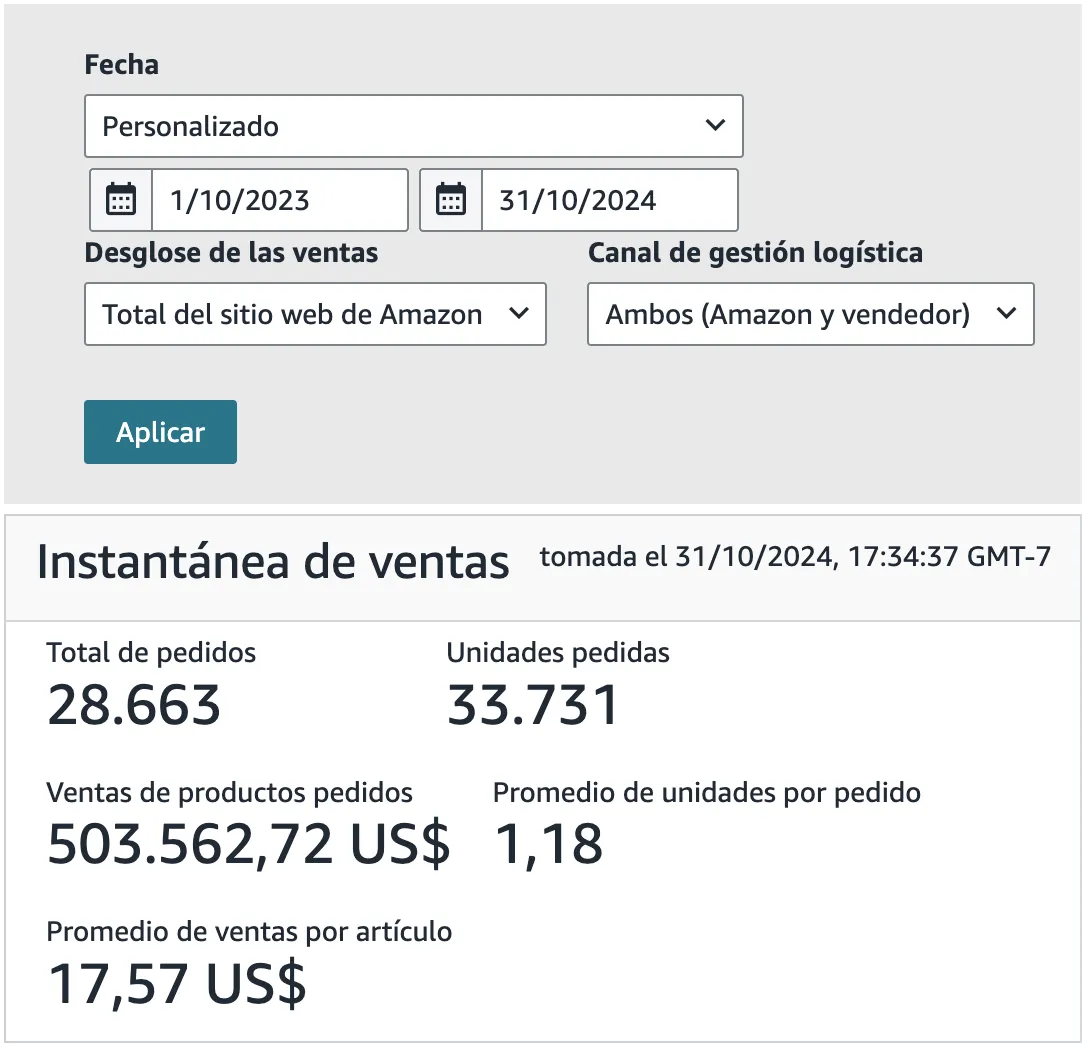Select the Unidades pedidas value 33.731
1082x1044 pixels.
tap(533, 706)
